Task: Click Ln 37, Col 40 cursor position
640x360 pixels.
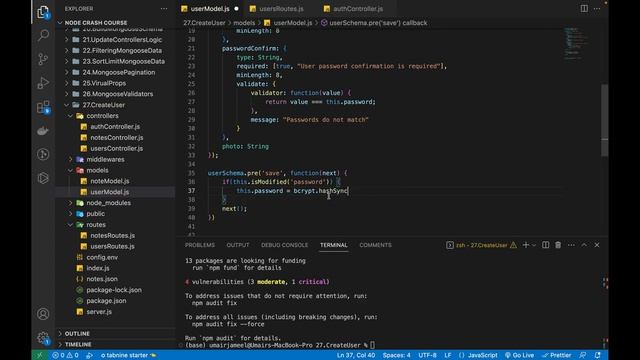Action: coord(356,355)
